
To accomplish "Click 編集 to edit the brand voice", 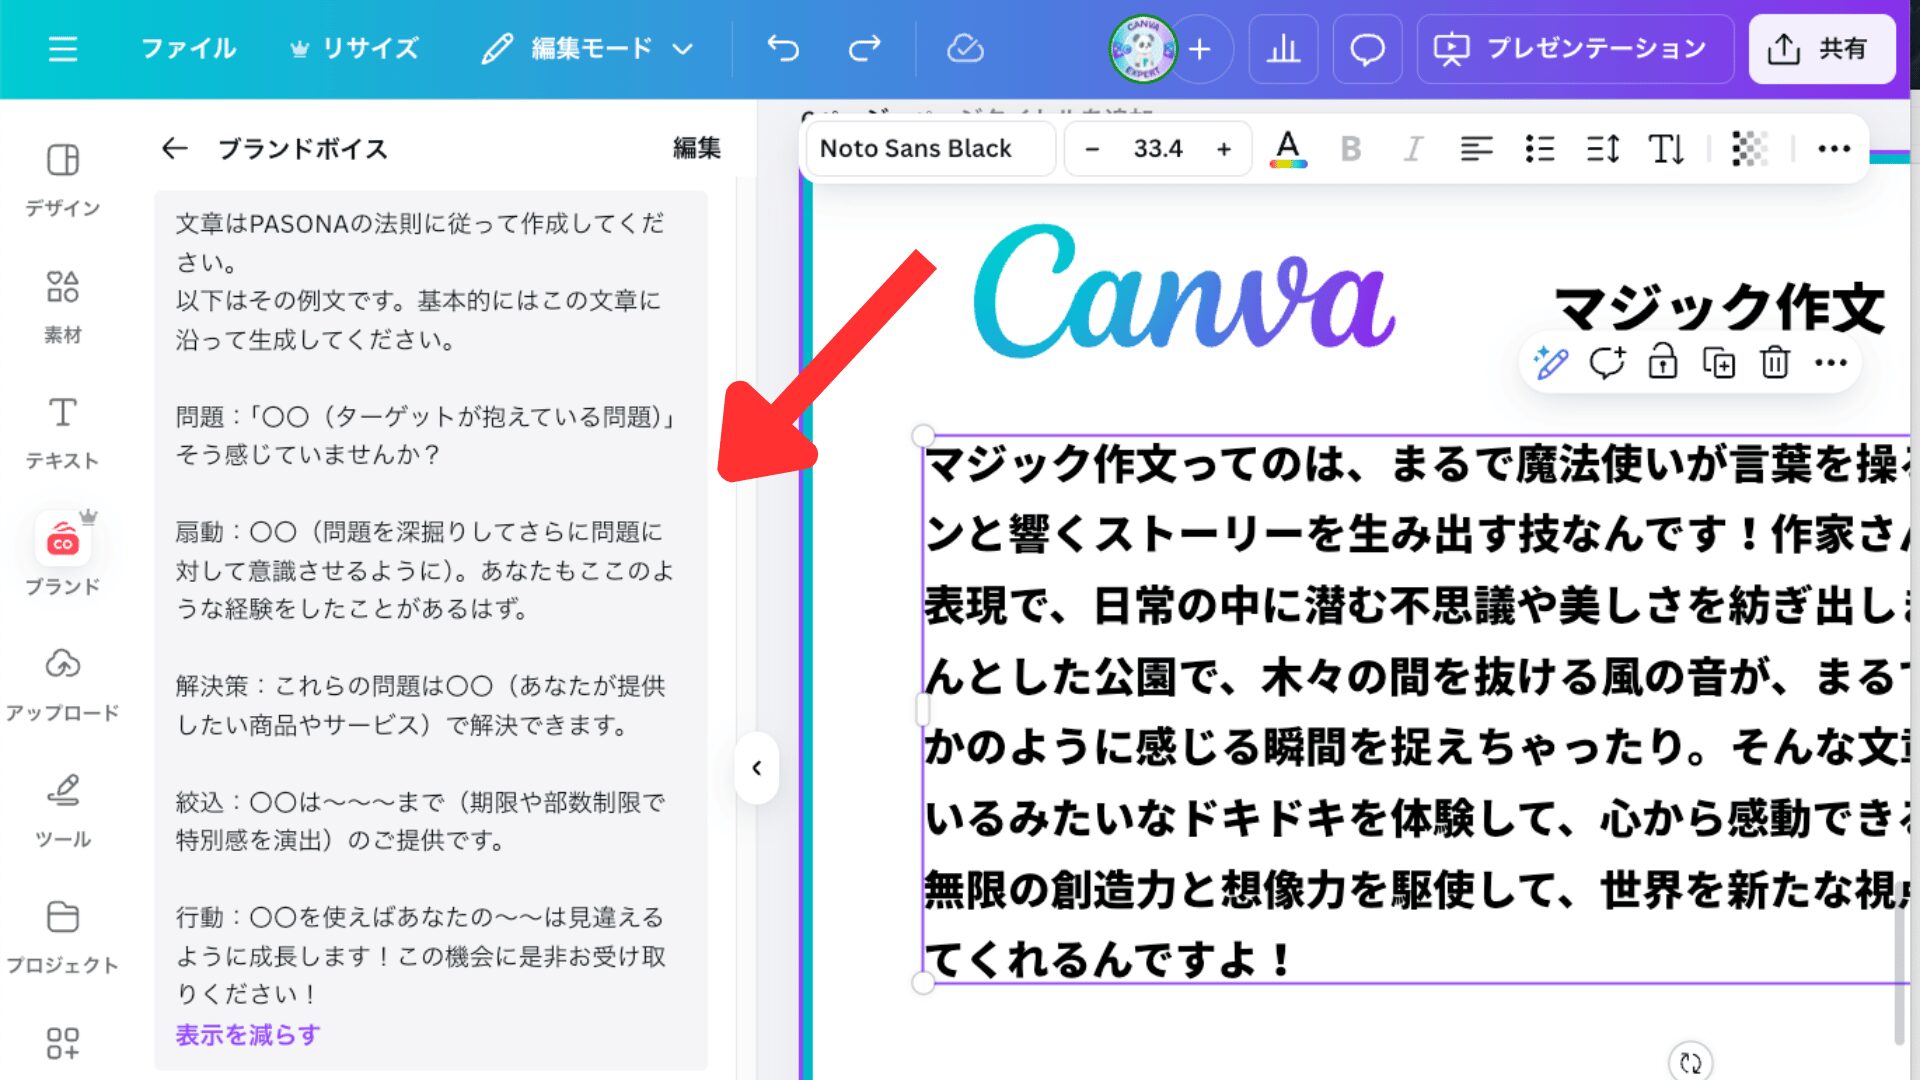I will pos(697,149).
